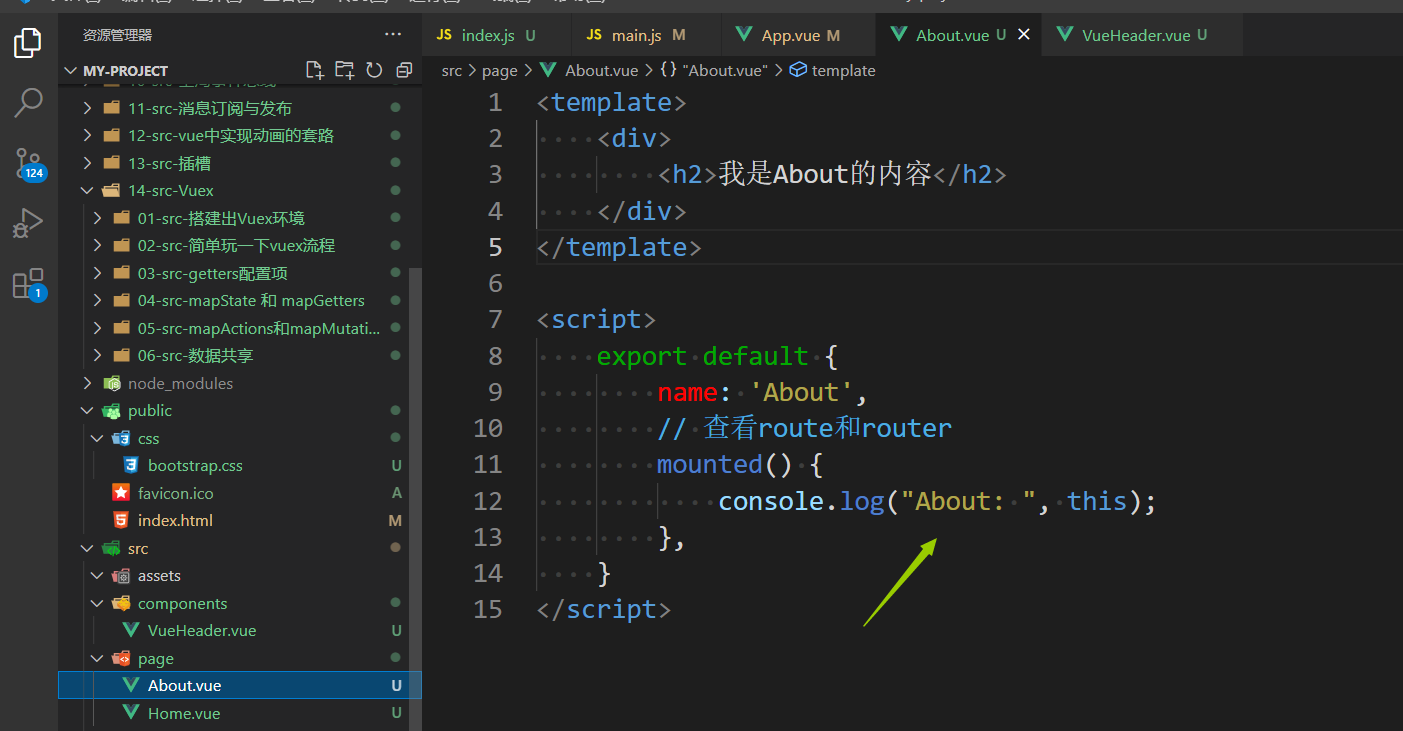
Task: Click the src breadcrumb segment
Action: point(452,70)
